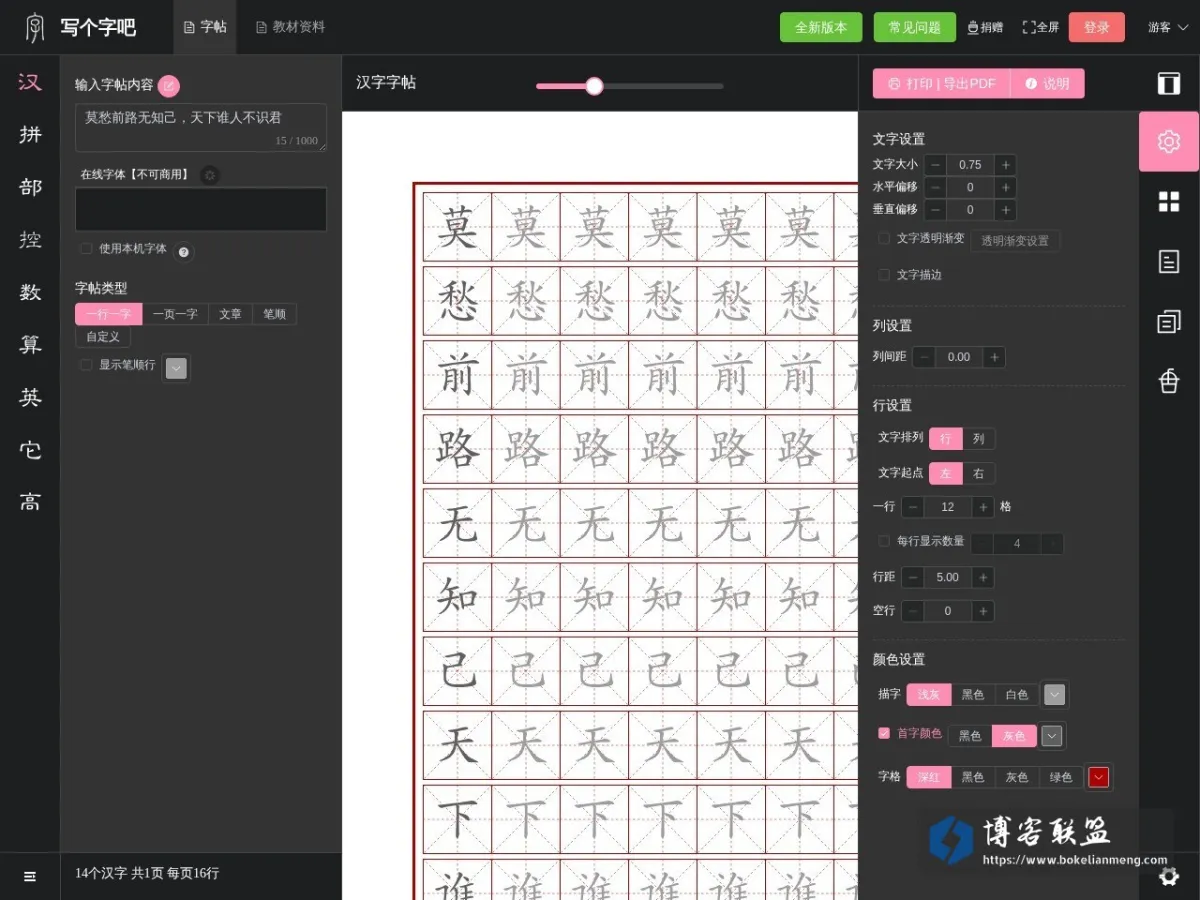Click the 输入字帖内容 text area
This screenshot has height=900, width=1200.
(x=201, y=127)
